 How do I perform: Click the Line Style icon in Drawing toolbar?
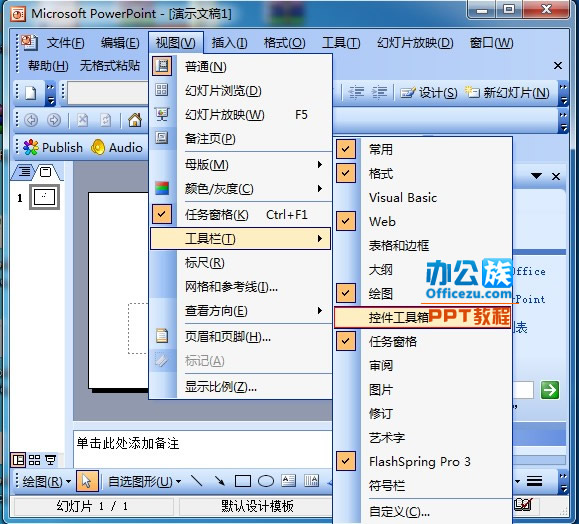(x=534, y=481)
